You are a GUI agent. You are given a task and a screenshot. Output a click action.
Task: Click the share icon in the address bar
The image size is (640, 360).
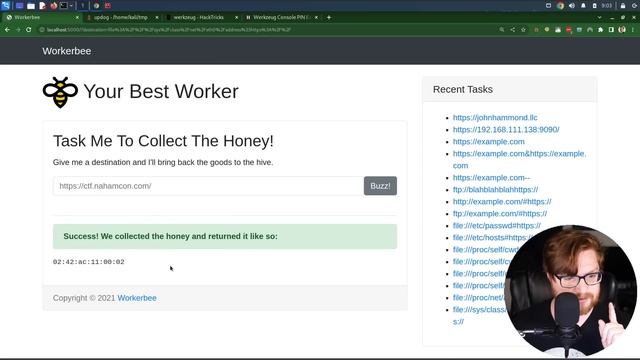pos(513,30)
